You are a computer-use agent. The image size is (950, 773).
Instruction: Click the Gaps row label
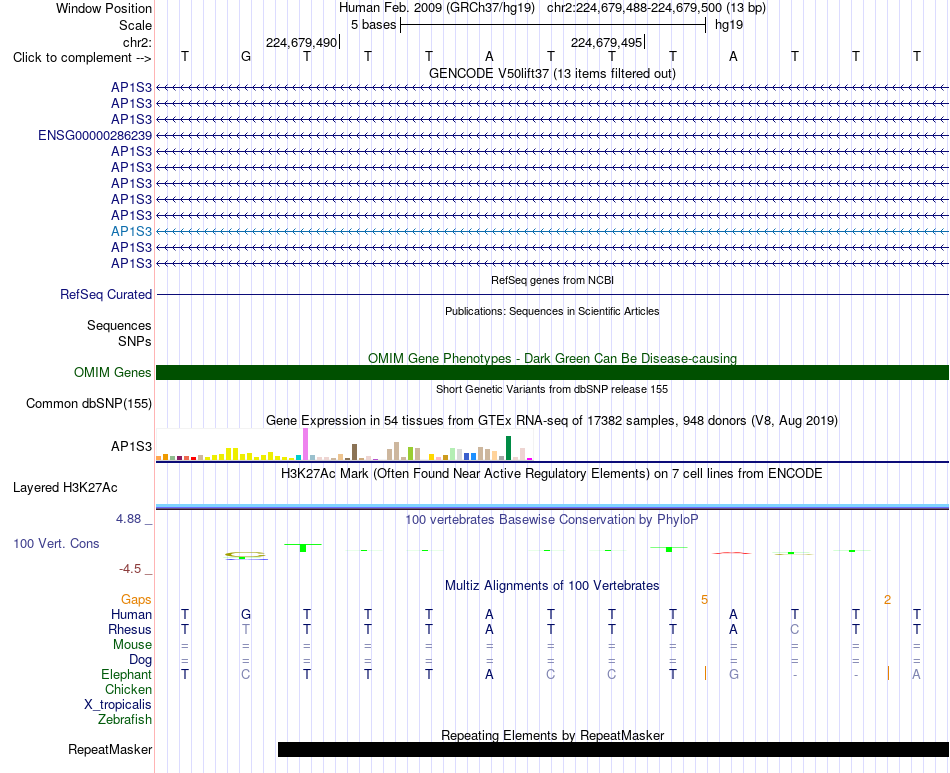coord(136,600)
